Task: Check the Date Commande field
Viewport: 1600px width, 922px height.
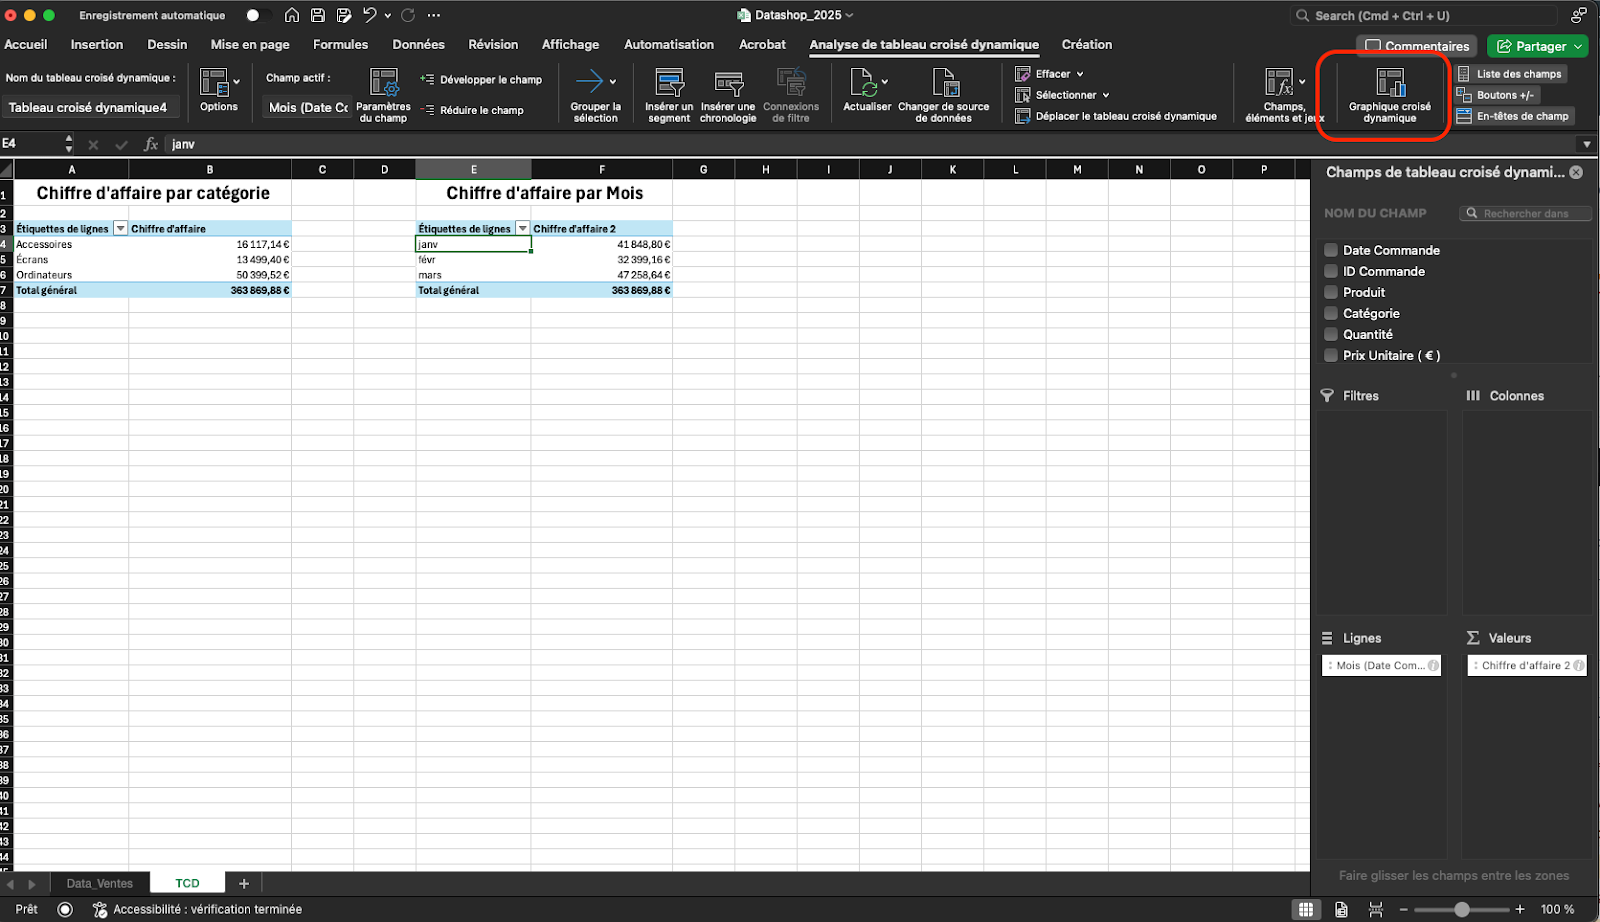Action: click(x=1331, y=250)
